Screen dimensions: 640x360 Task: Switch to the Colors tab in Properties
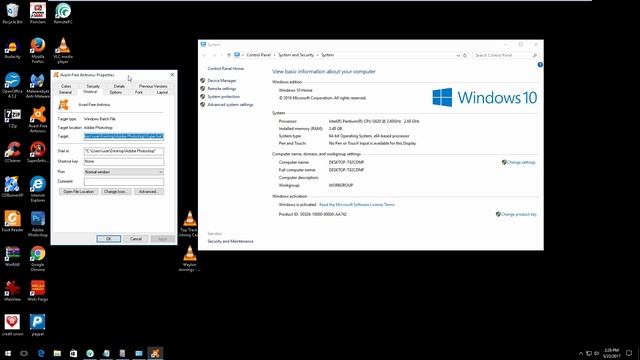pyautogui.click(x=66, y=86)
